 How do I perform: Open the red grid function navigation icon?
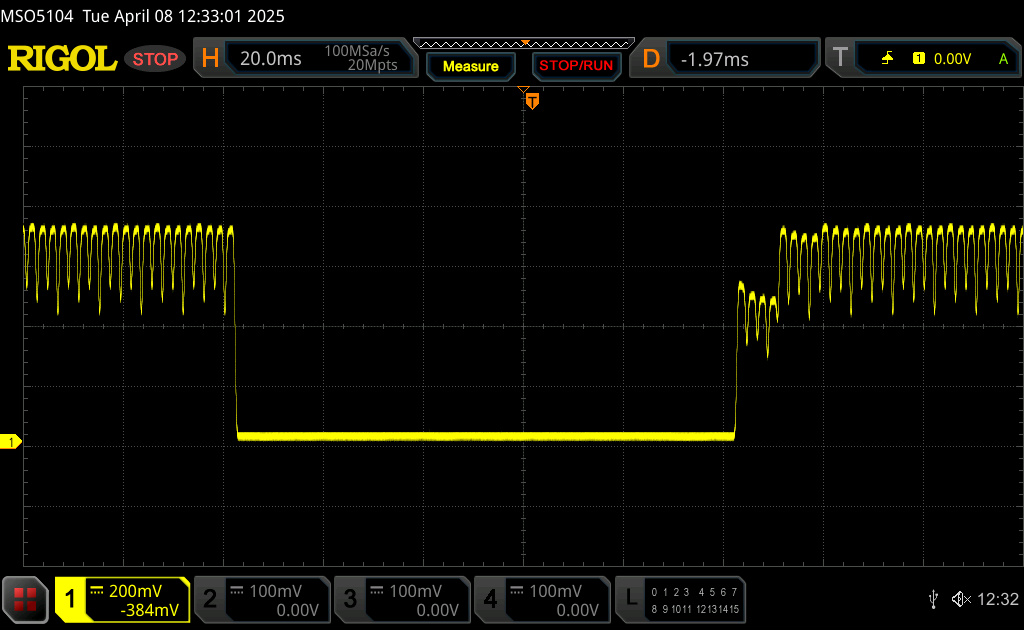(x=26, y=599)
